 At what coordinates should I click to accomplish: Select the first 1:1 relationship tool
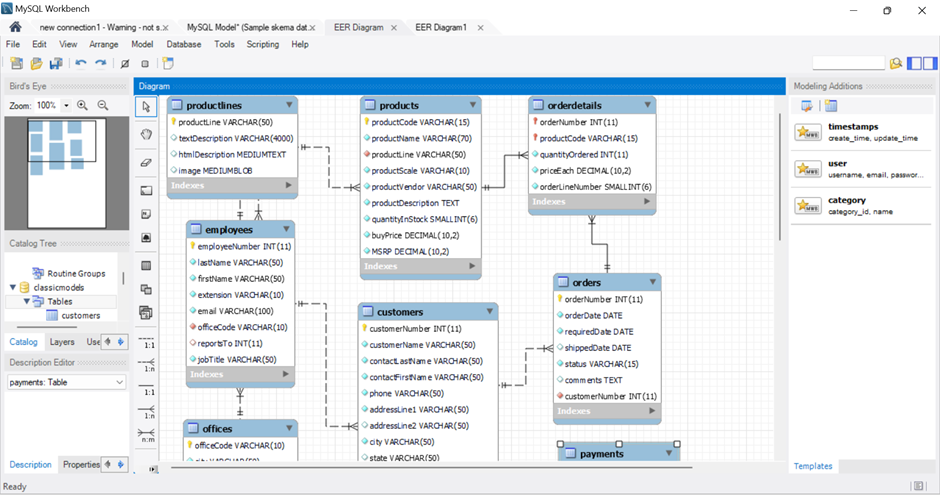pyautogui.click(x=147, y=342)
